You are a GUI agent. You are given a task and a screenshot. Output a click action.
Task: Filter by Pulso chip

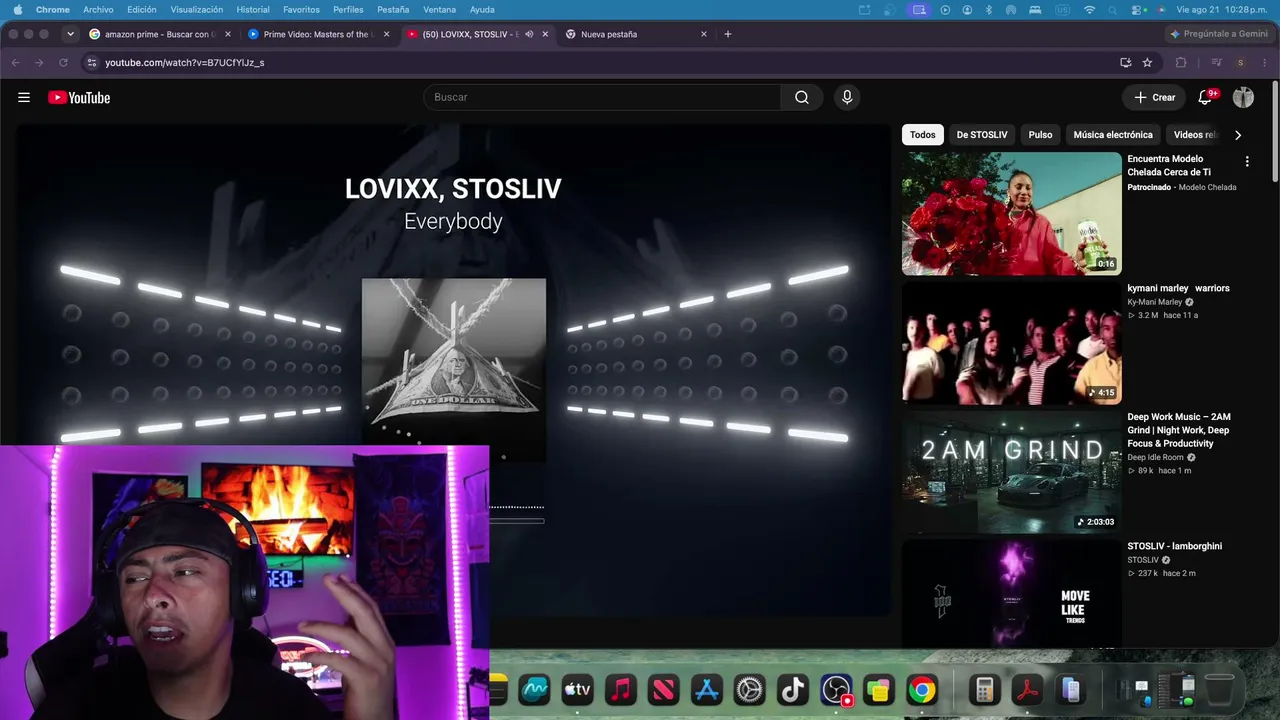pos(1040,135)
